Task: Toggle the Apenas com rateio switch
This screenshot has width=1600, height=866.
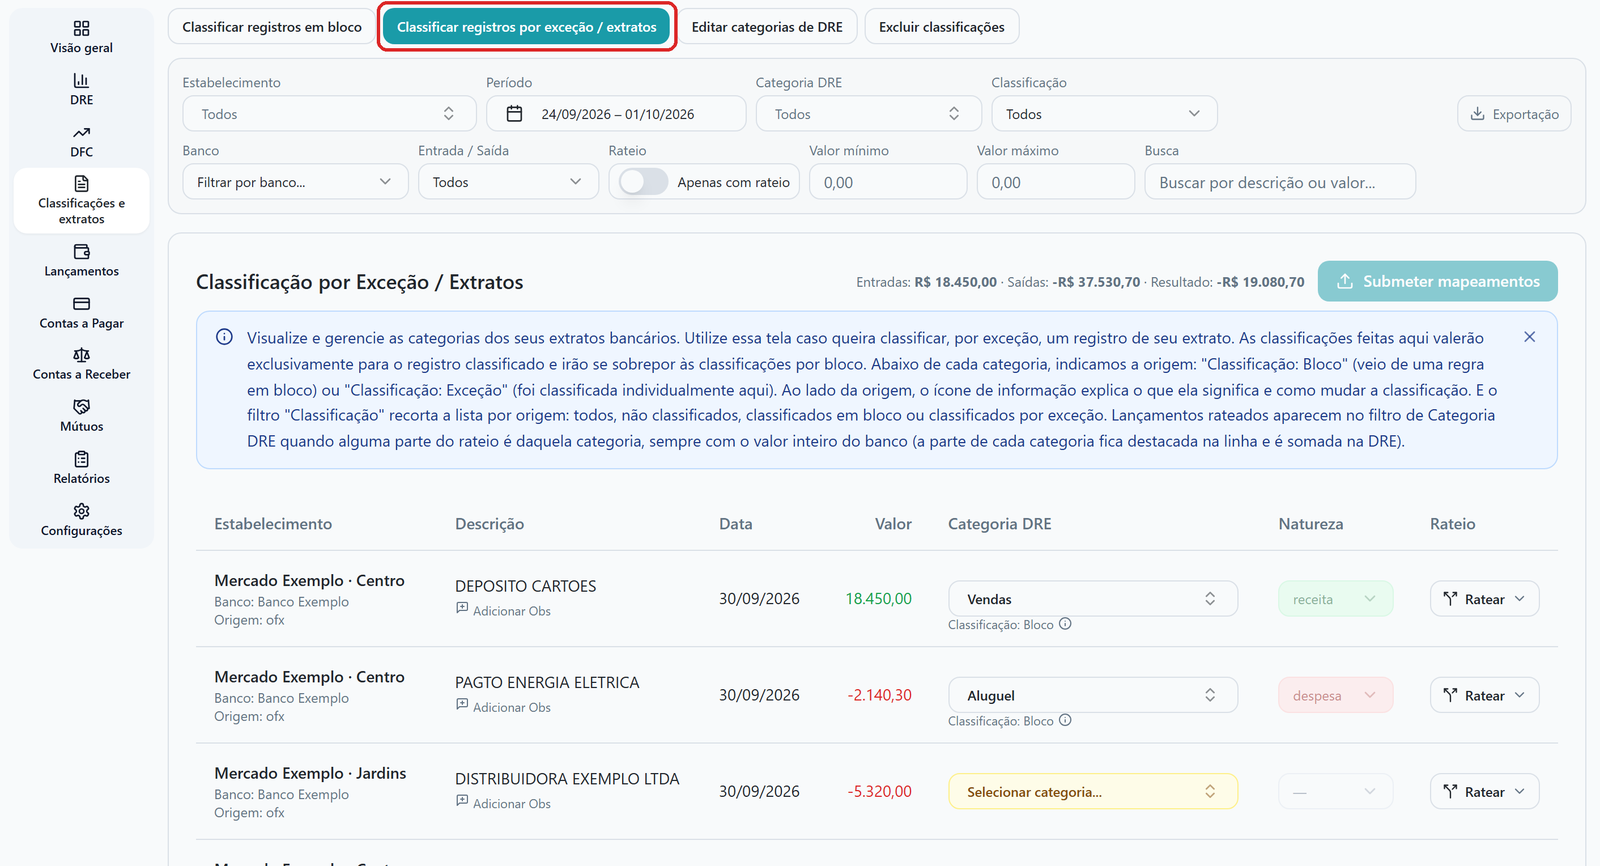Action: [x=643, y=182]
